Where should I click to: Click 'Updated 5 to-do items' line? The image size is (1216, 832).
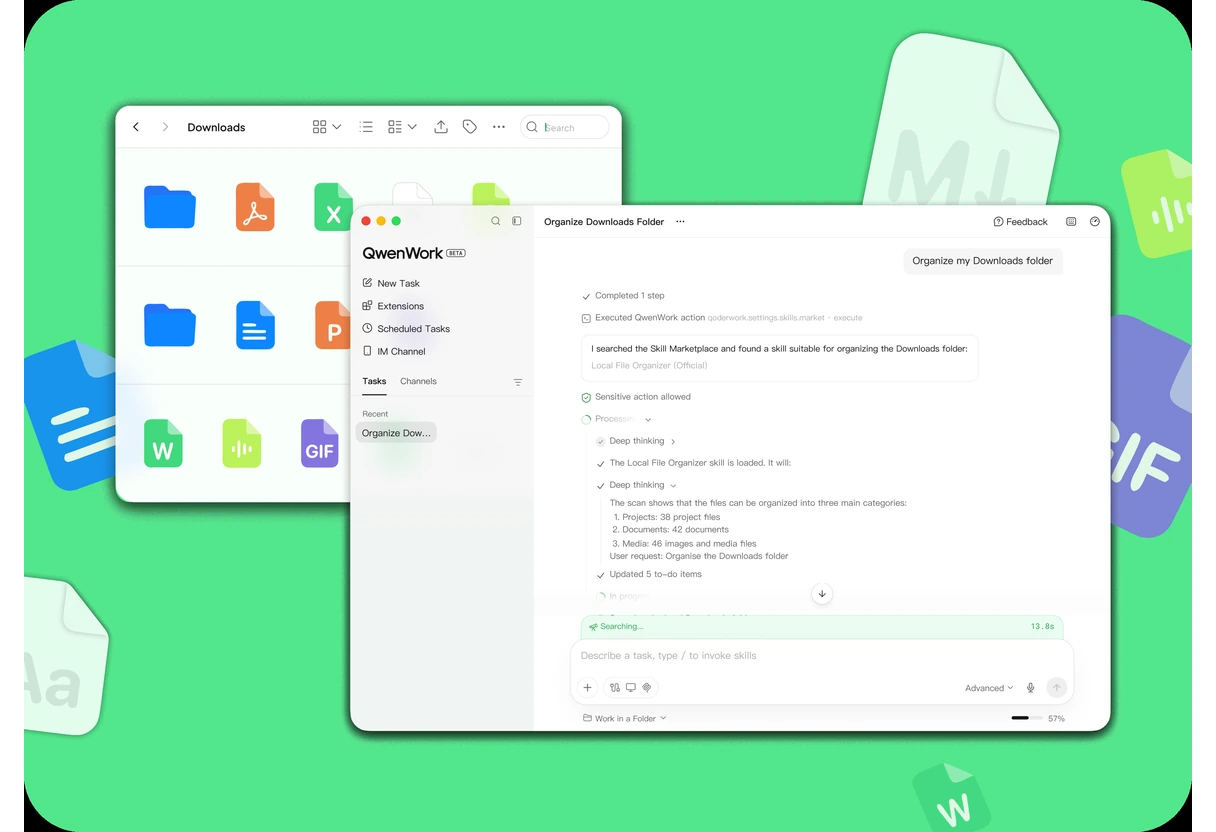click(649, 575)
